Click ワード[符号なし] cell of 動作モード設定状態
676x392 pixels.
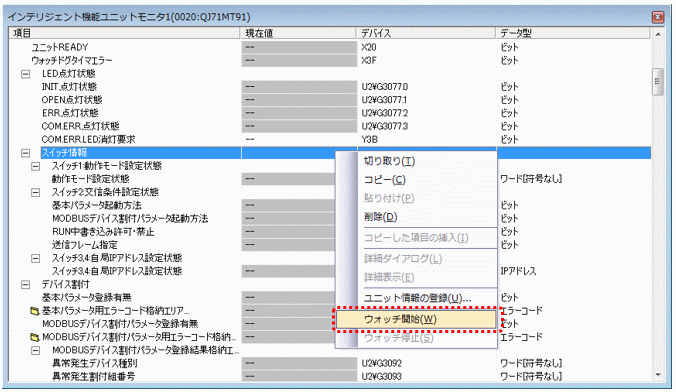click(531, 179)
